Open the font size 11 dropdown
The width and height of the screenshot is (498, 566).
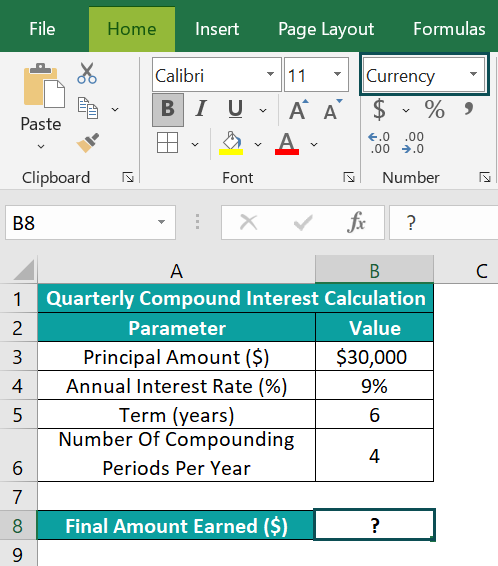click(337, 74)
